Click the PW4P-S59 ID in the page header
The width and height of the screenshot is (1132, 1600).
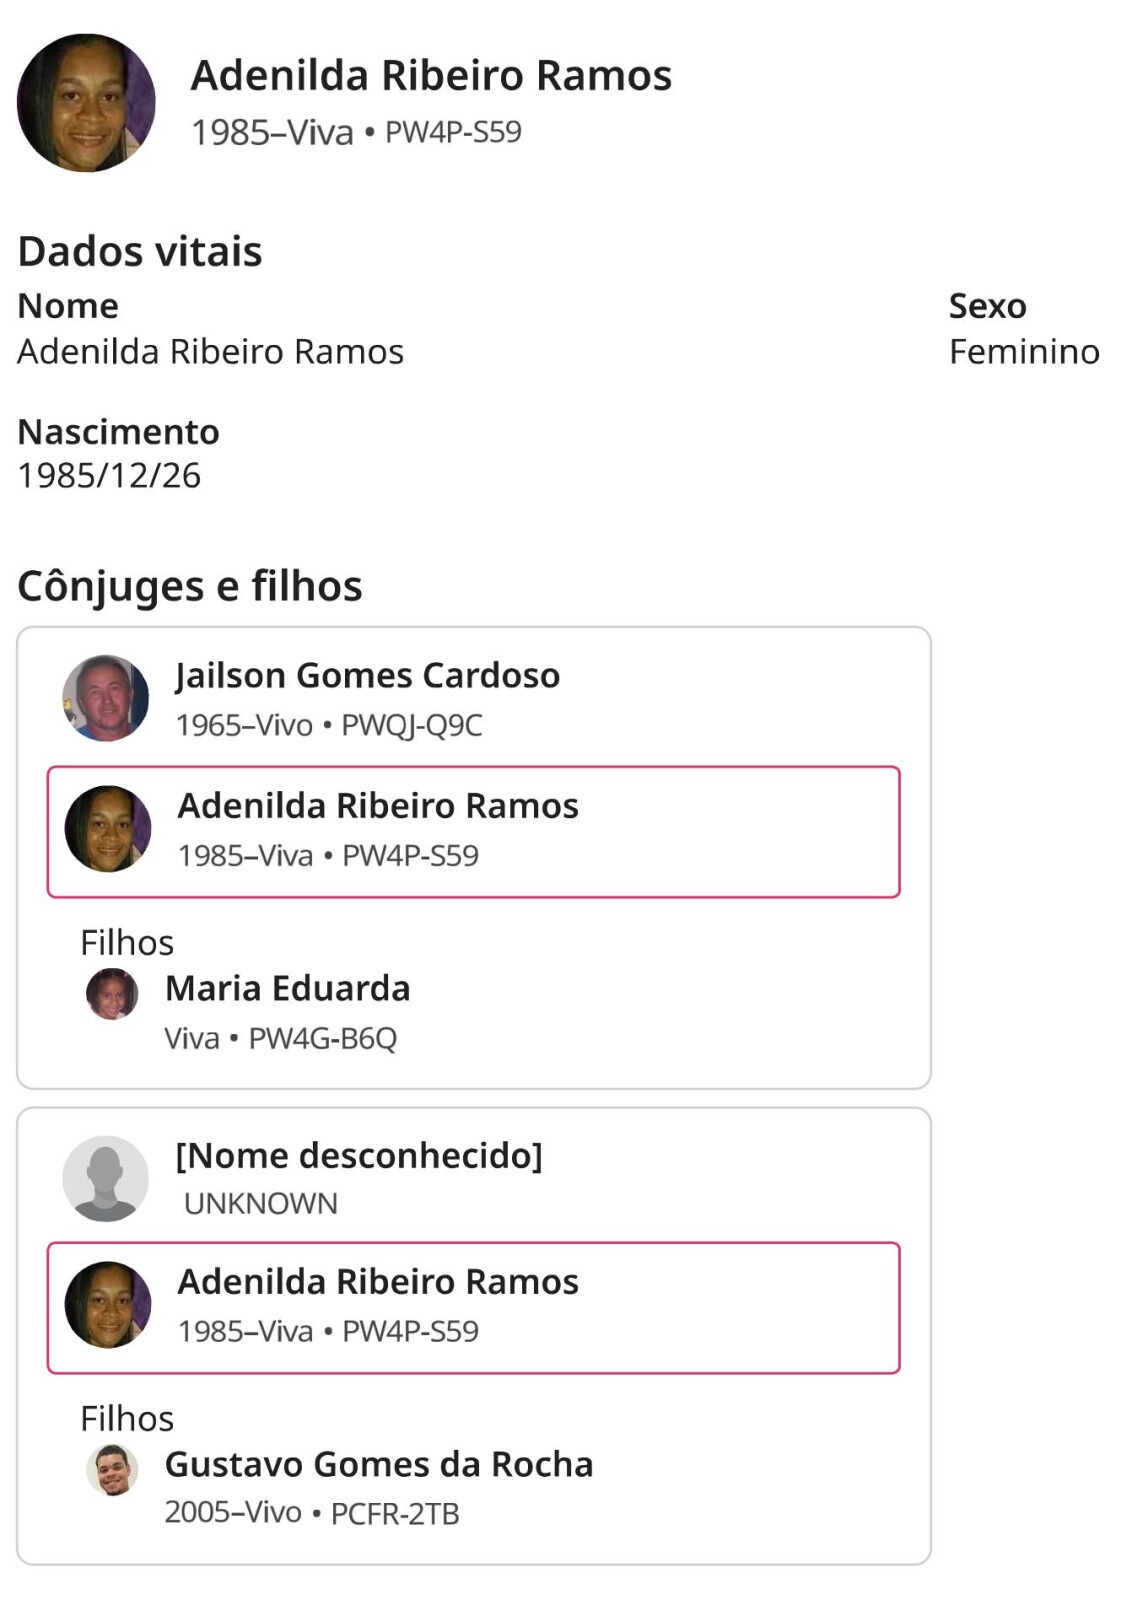pyautogui.click(x=453, y=133)
